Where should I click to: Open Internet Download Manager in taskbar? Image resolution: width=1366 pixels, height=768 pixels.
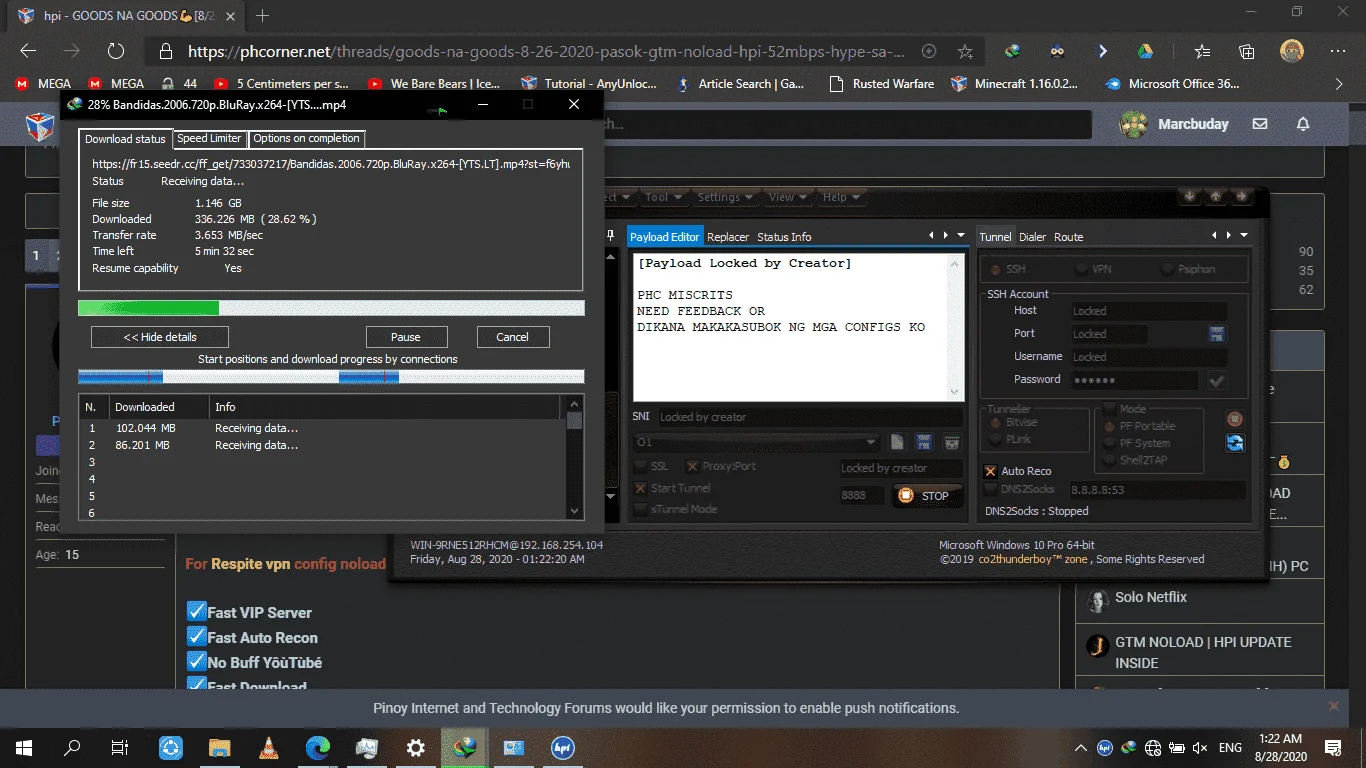tap(465, 747)
